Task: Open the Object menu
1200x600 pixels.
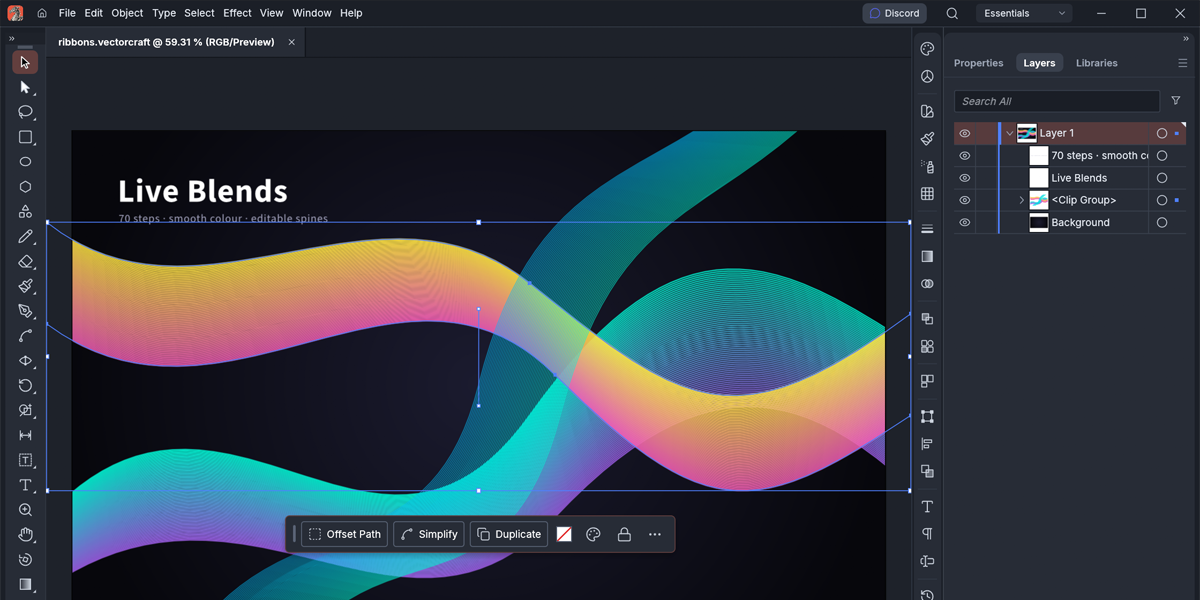Action: click(127, 13)
